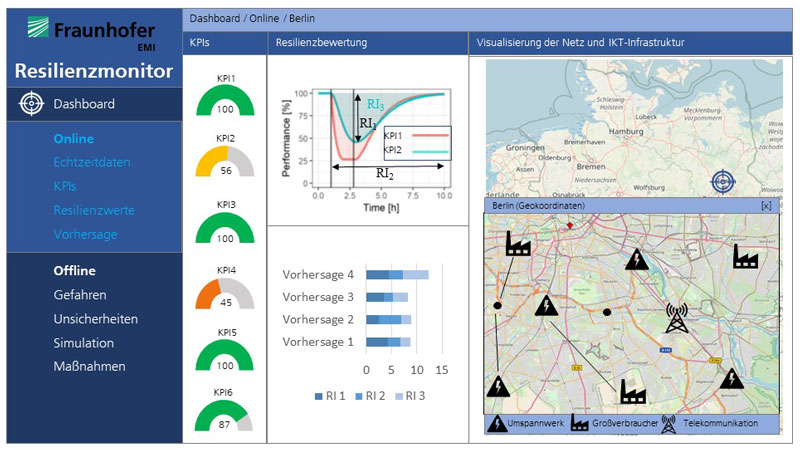Screen dimensions: 800x450
Task: Click the RI 2 legend color swatch
Action: pyautogui.click(x=359, y=396)
